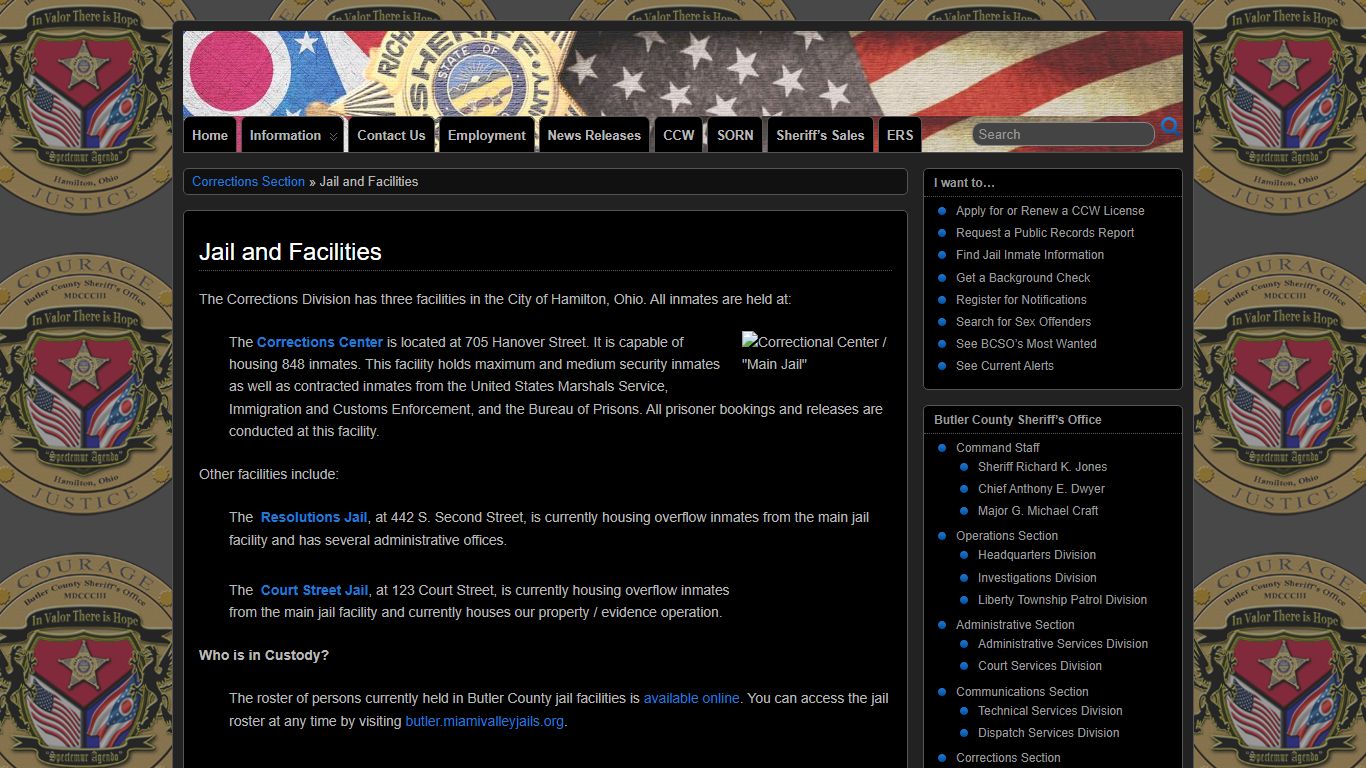Image resolution: width=1366 pixels, height=768 pixels.
Task: Go to the Employment menu item
Action: click(487, 135)
